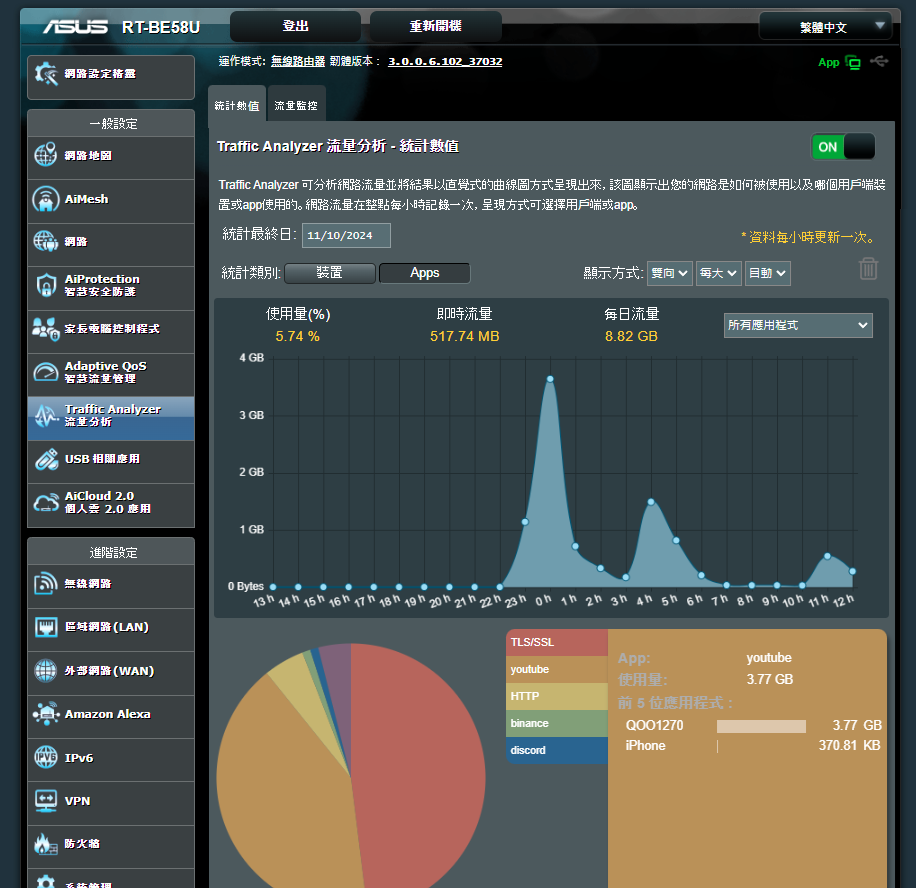Click the QOO1270 usage bar
This screenshot has width=916, height=888.
(761, 726)
